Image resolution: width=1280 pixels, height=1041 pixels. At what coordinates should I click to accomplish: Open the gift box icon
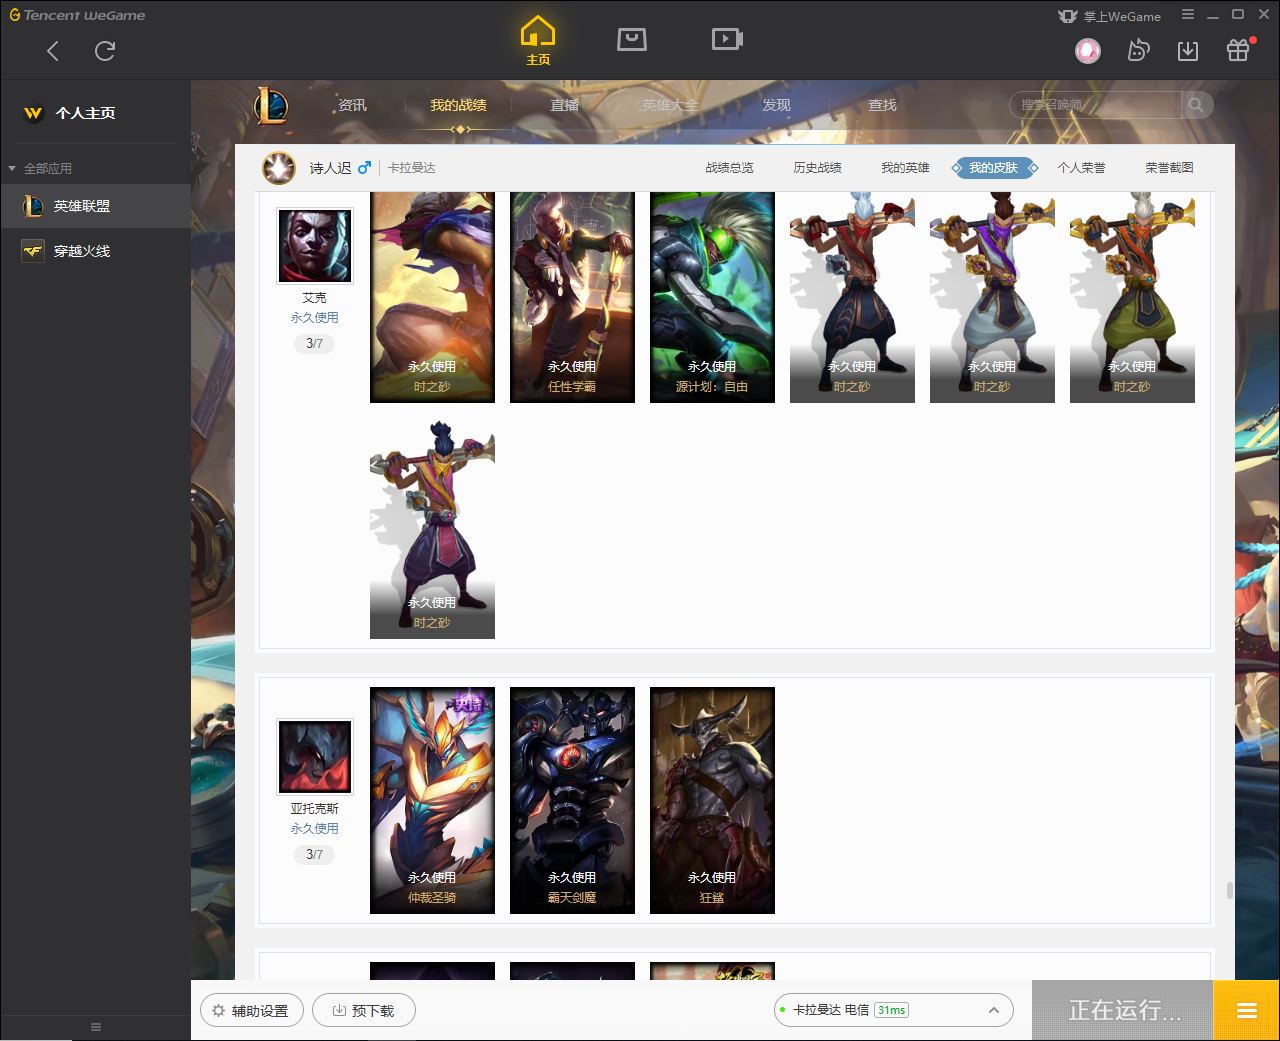(x=1238, y=50)
